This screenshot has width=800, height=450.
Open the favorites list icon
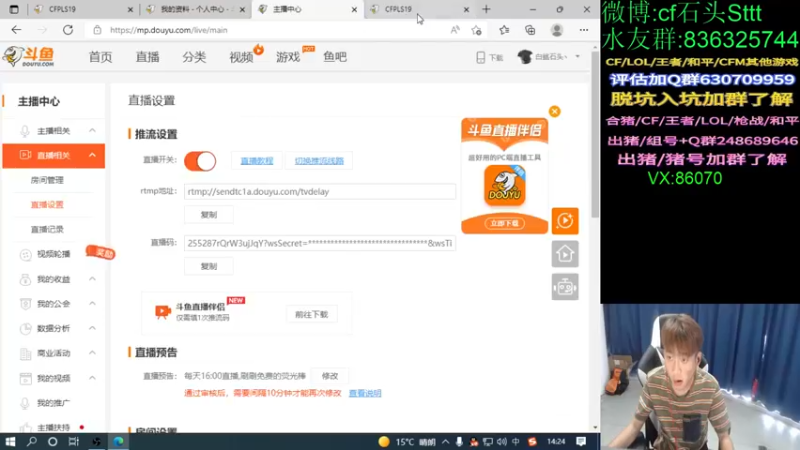click(x=504, y=30)
